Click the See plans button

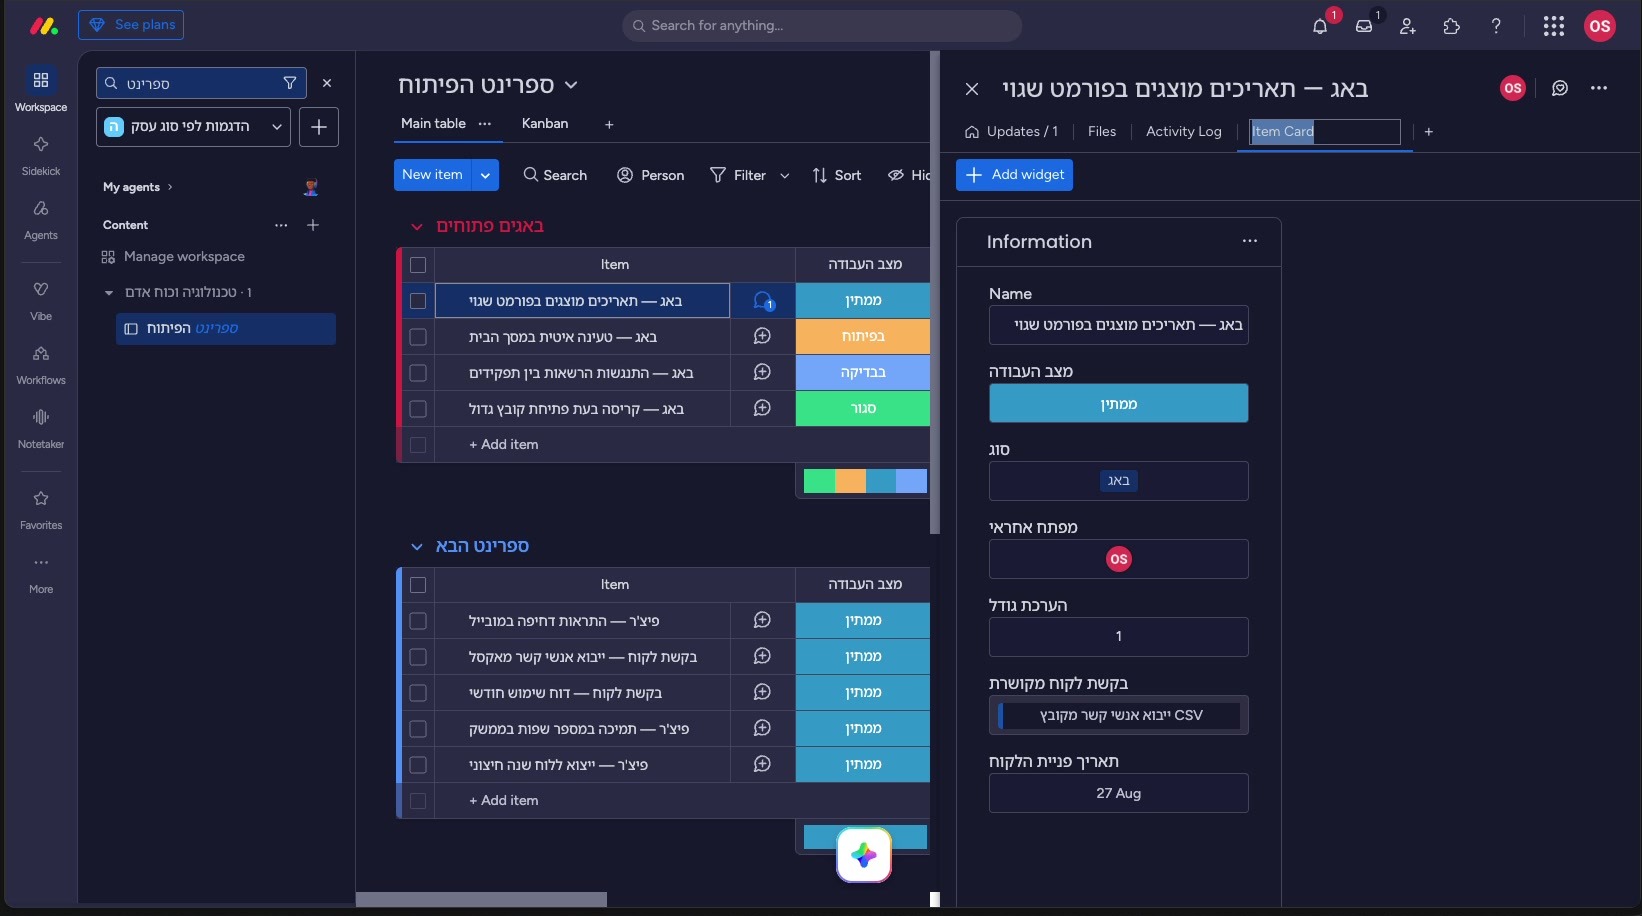(131, 25)
